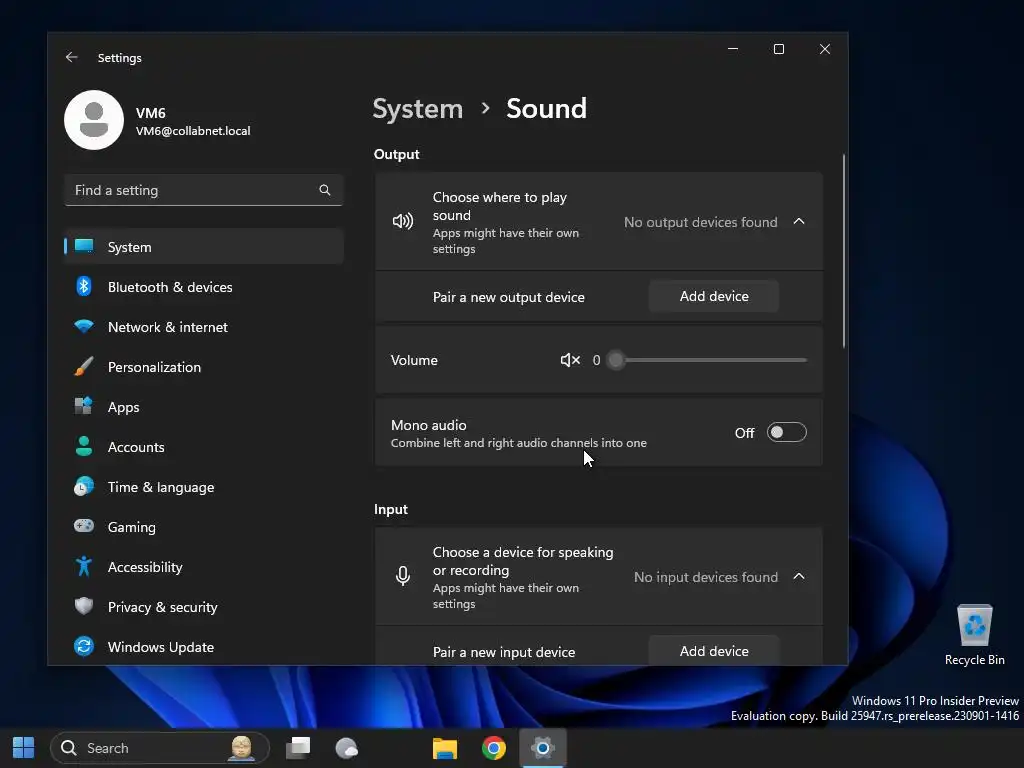Open the chat bubble app on taskbar
Image resolution: width=1024 pixels, height=768 pixels.
tap(347, 748)
